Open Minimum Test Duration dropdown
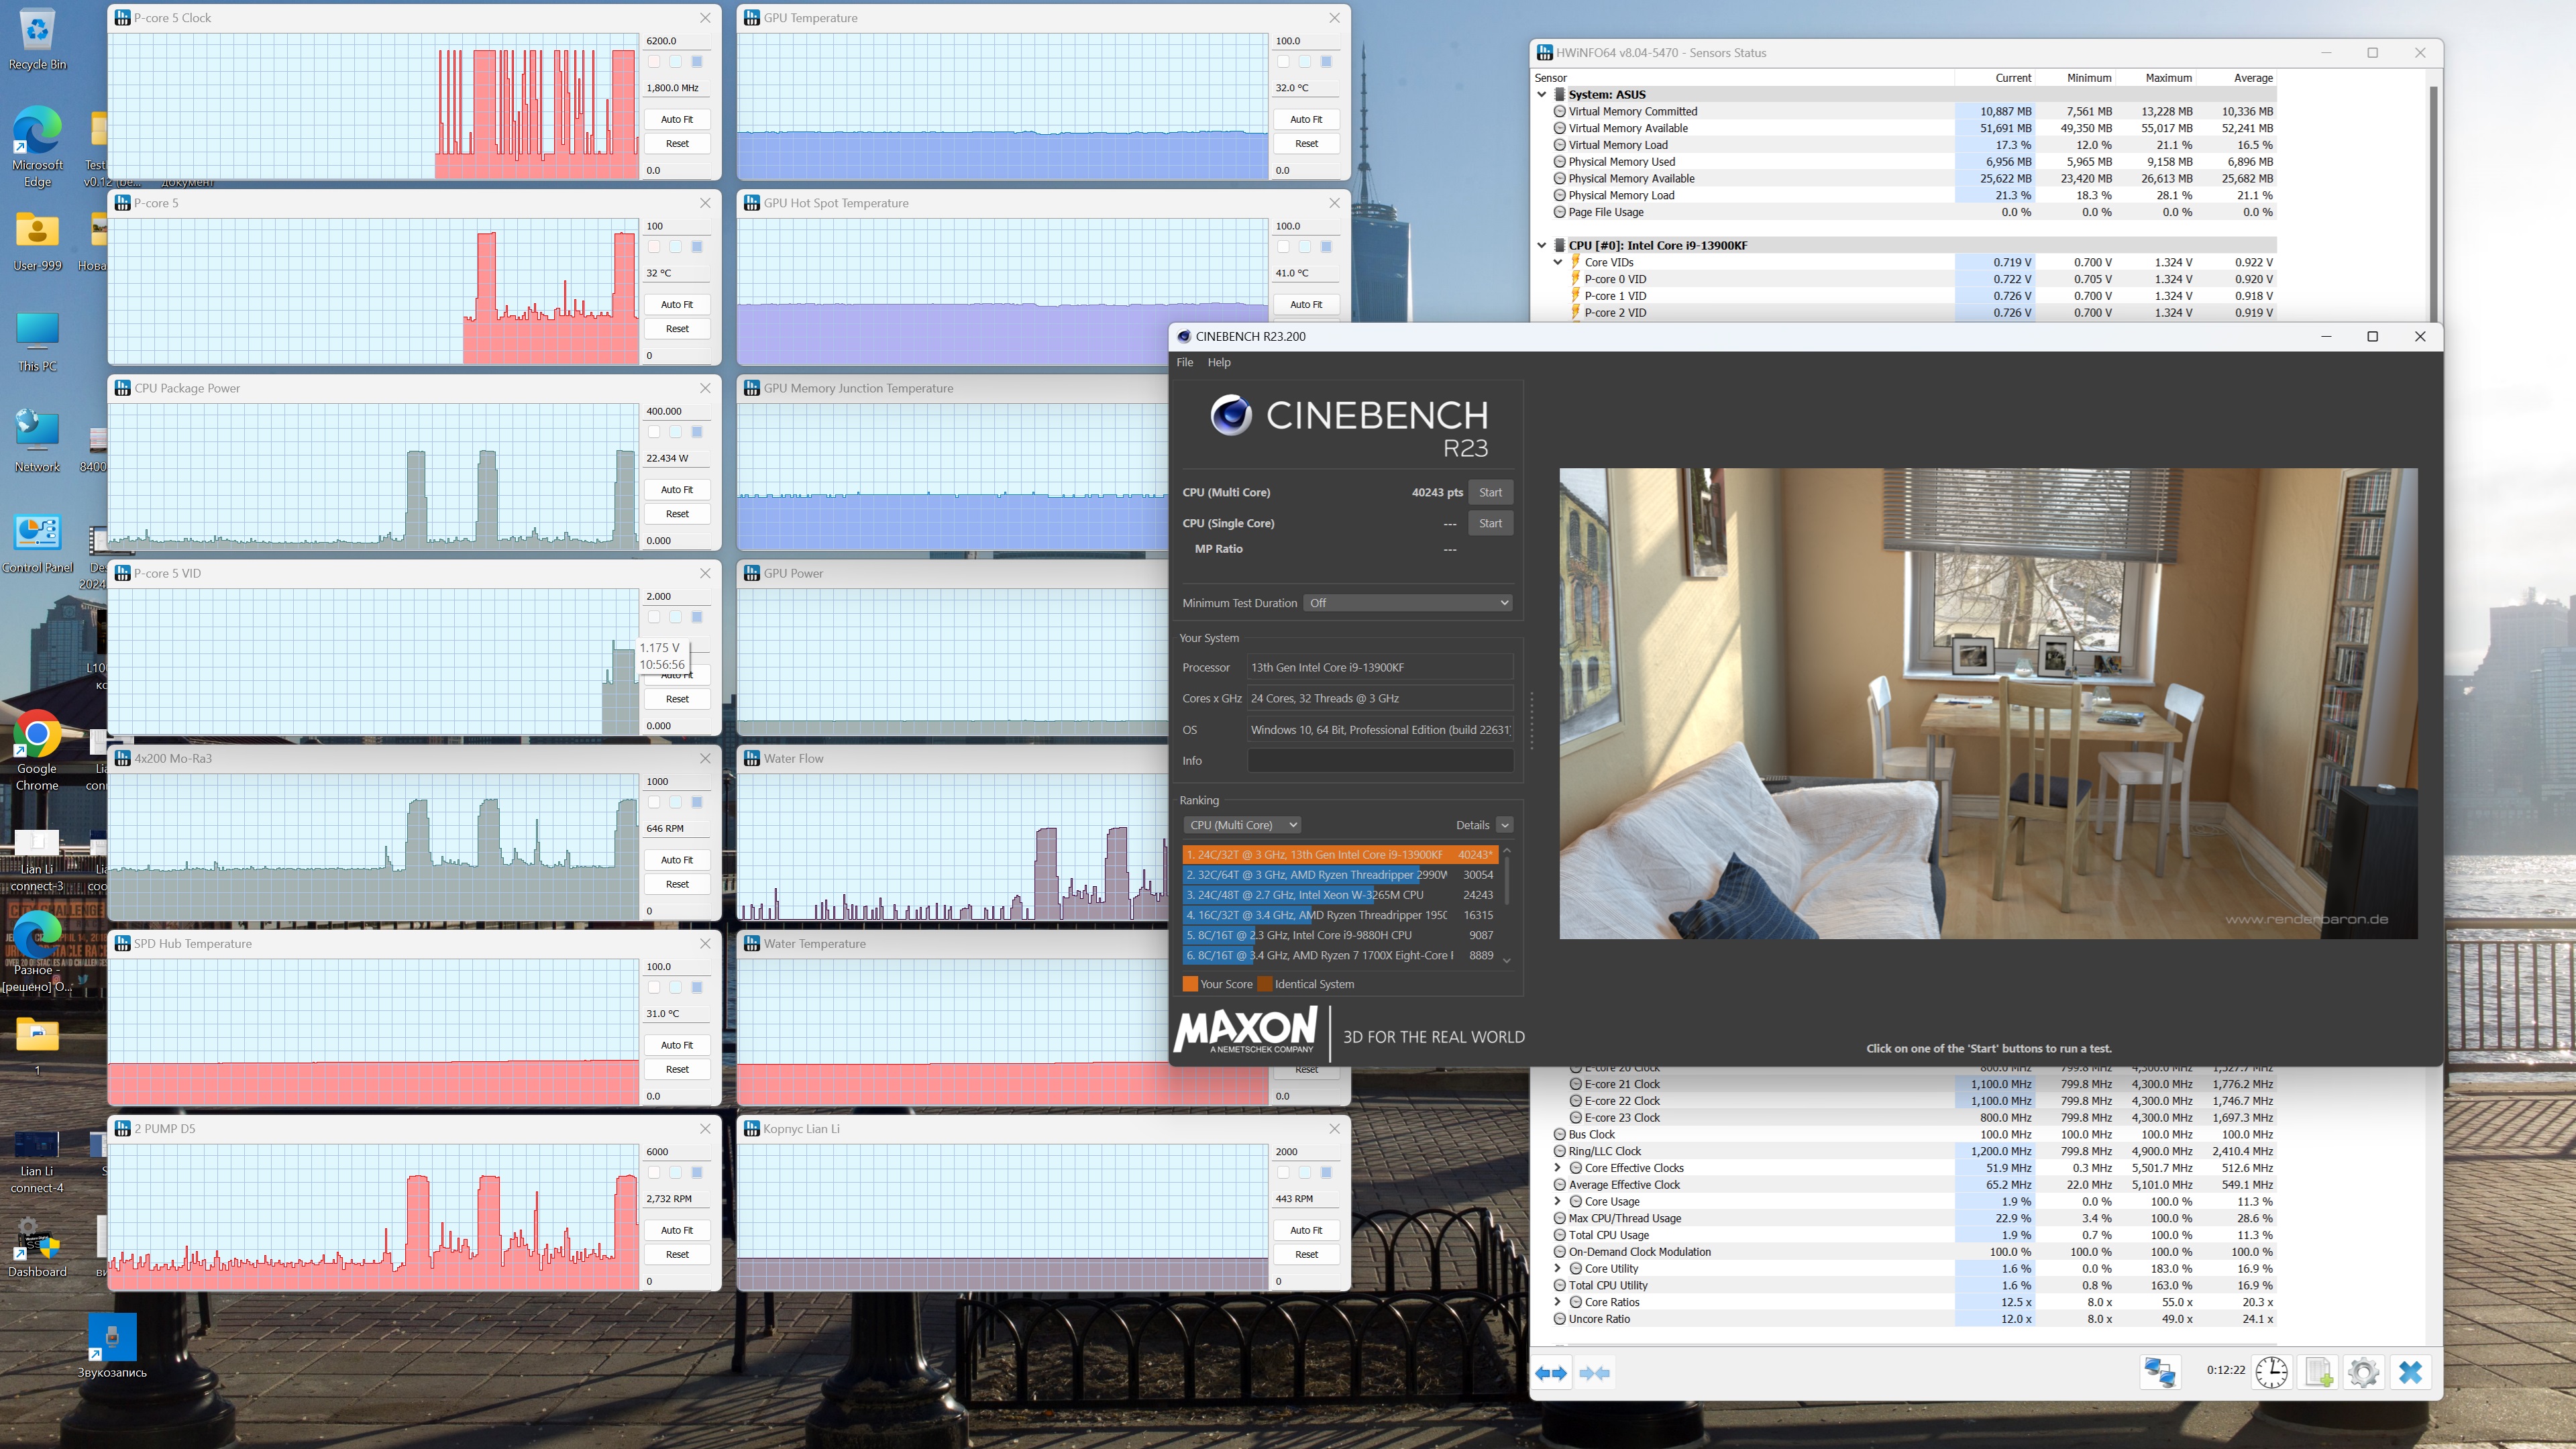Viewport: 2576px width, 1449px height. tap(1407, 603)
